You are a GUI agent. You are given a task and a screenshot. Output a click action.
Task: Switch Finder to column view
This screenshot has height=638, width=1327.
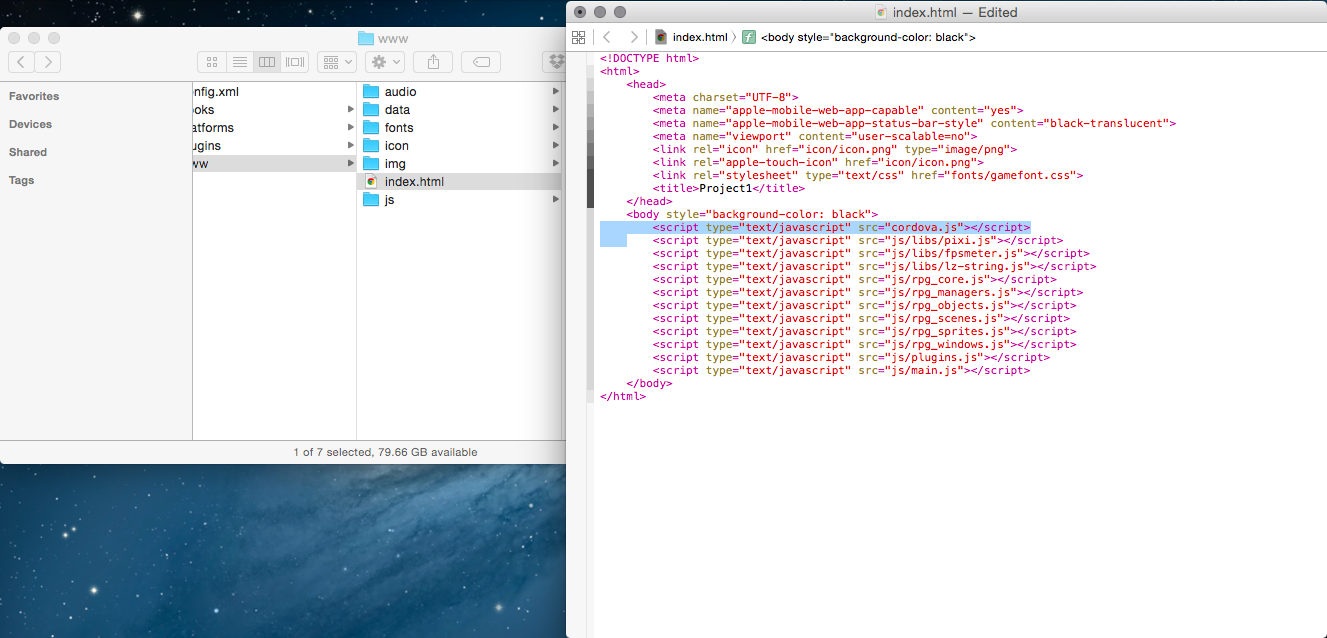click(267, 62)
